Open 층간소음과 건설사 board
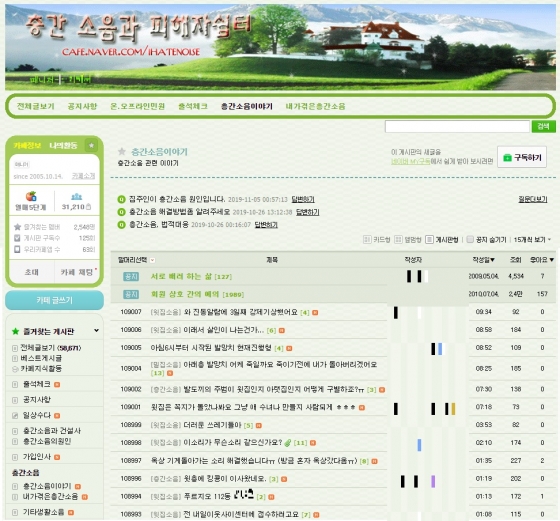This screenshot has height=521, width=560. click(x=52, y=431)
